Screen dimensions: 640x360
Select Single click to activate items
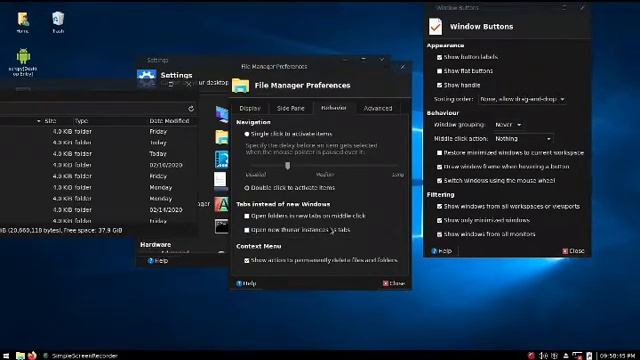pyautogui.click(x=247, y=134)
